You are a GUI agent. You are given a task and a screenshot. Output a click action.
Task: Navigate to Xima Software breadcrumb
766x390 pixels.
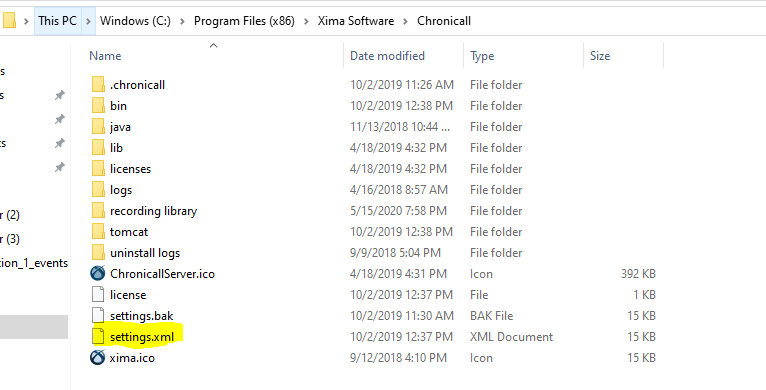click(x=356, y=21)
